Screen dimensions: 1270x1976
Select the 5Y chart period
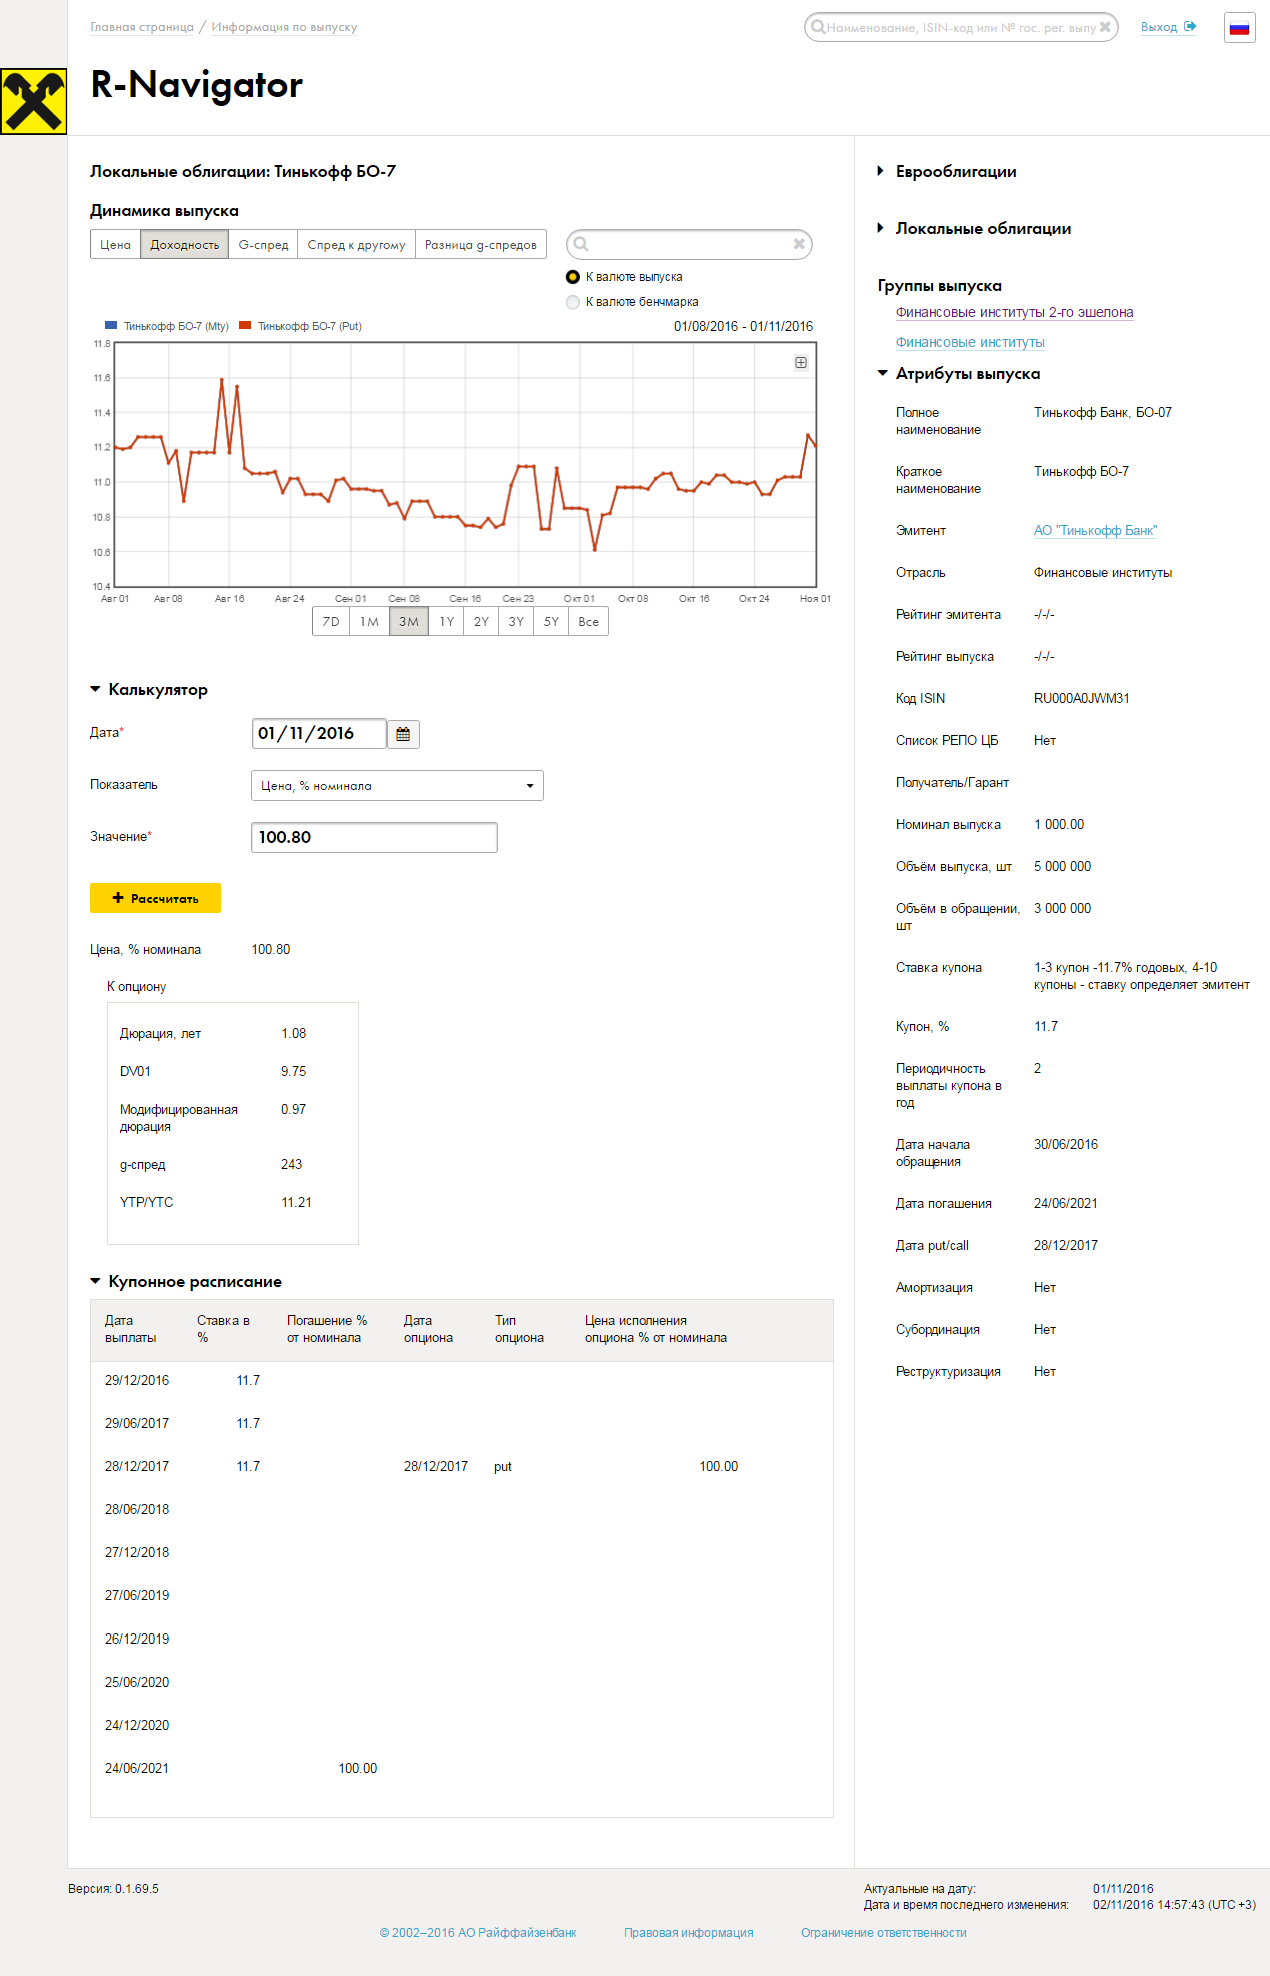(551, 622)
